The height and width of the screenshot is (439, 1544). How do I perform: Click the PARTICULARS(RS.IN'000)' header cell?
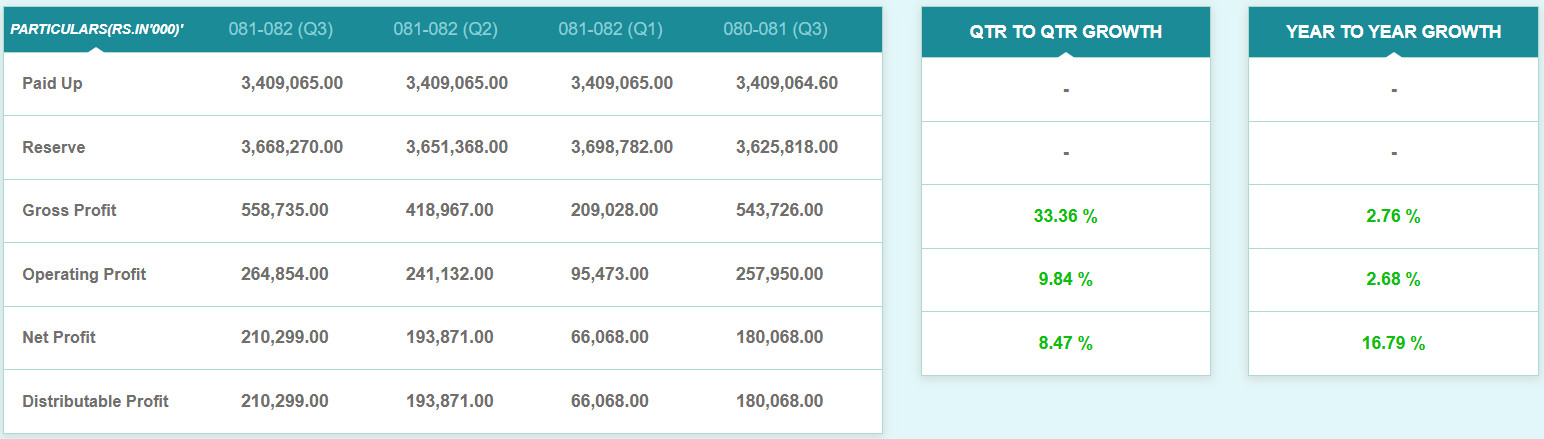[97, 30]
